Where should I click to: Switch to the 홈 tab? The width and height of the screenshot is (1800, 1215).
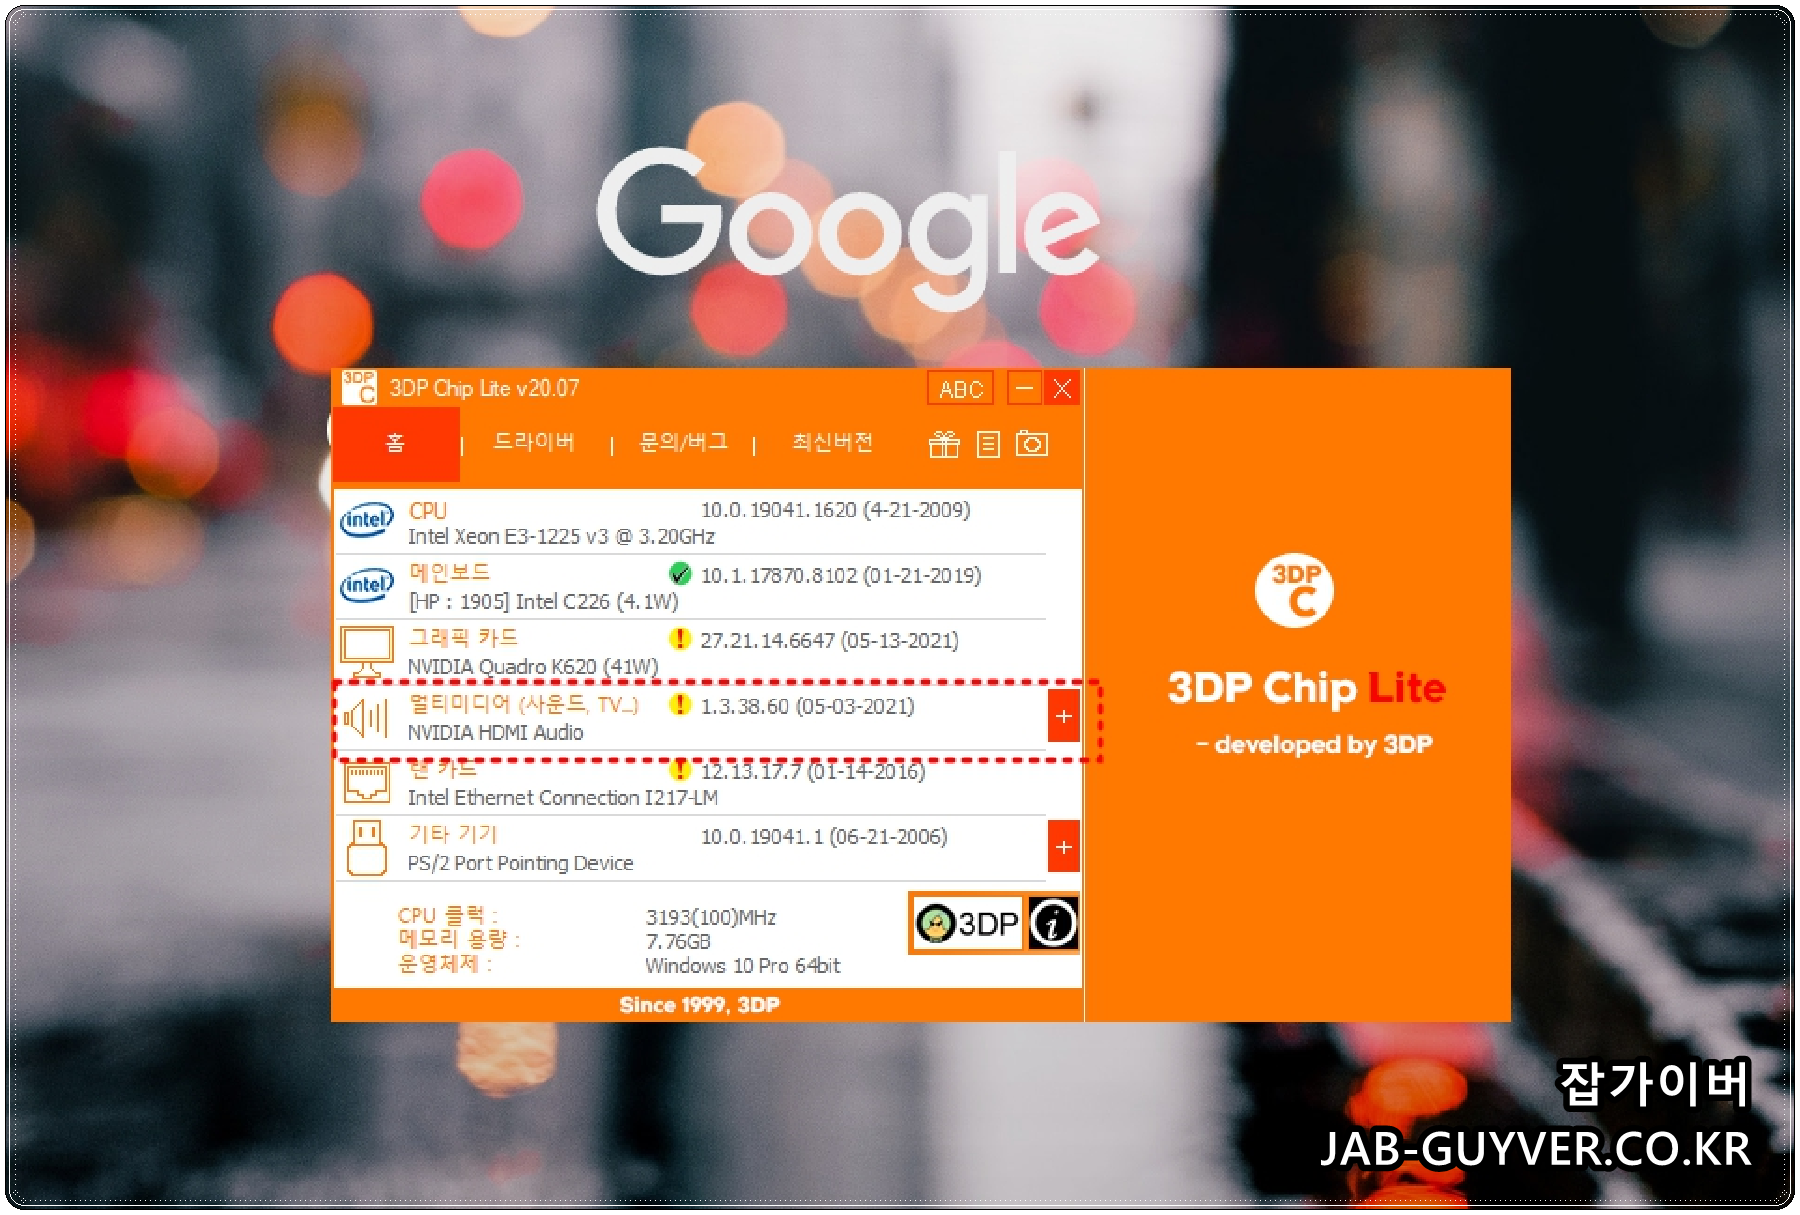coord(396,443)
